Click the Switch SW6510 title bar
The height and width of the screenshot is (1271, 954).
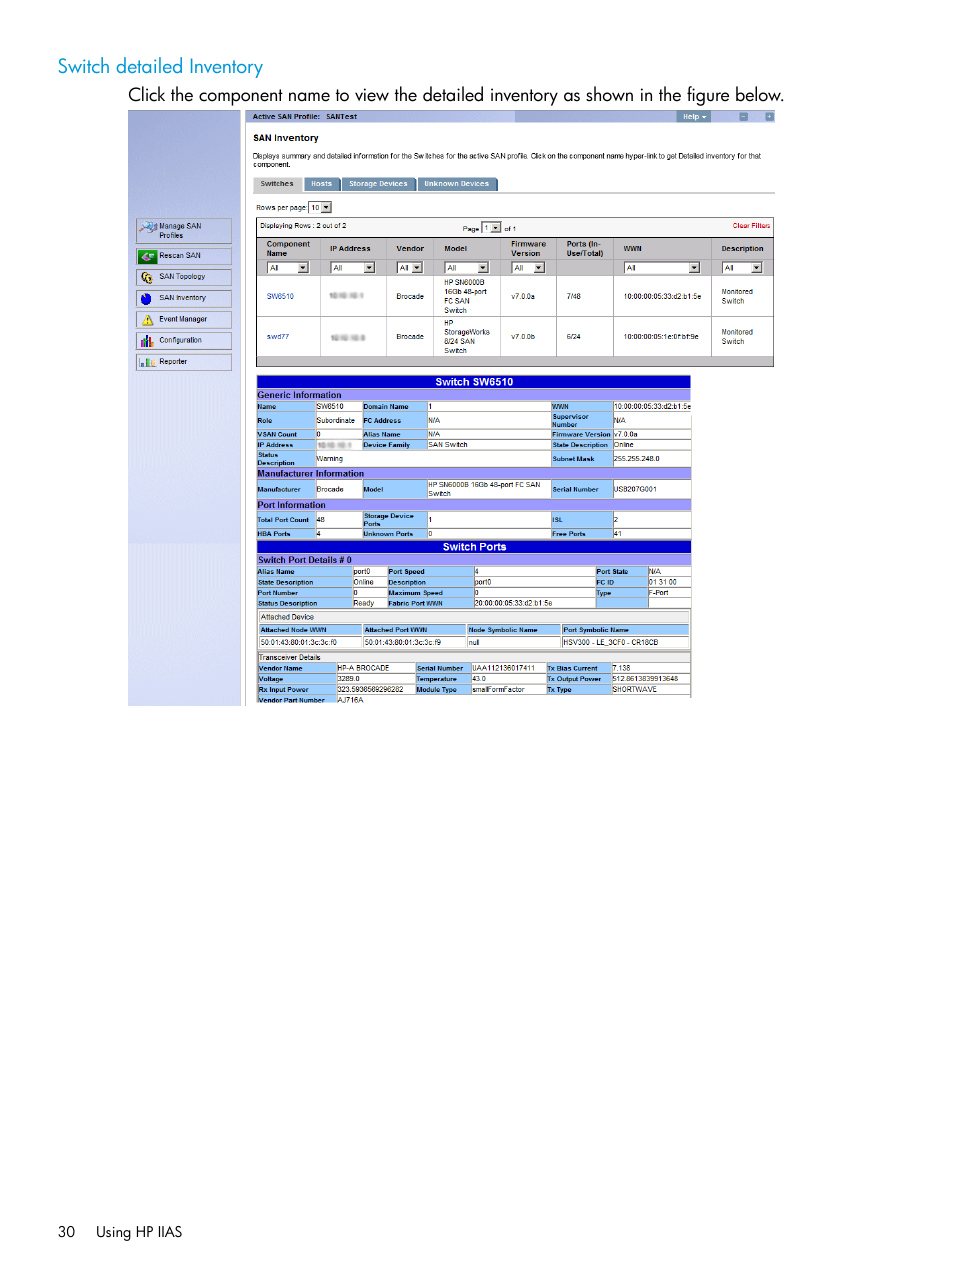click(474, 382)
